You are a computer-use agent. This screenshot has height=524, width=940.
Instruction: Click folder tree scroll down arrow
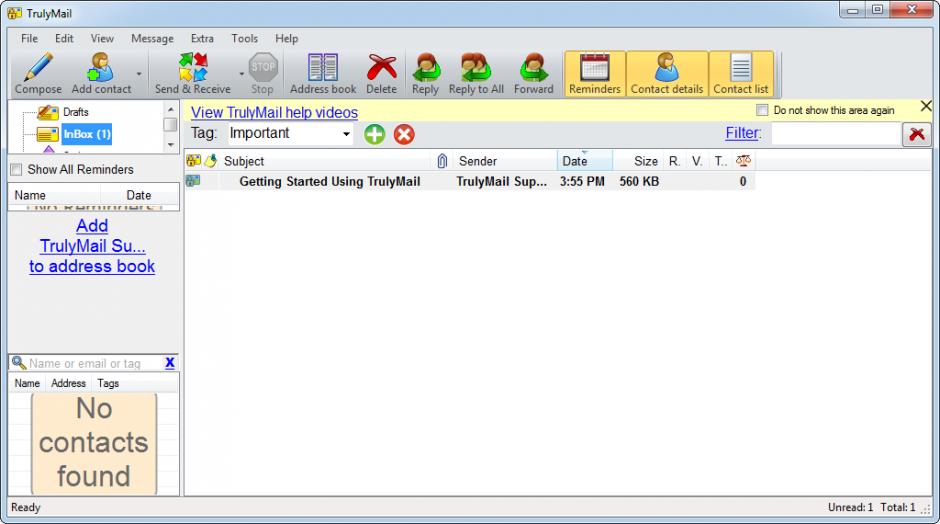tap(170, 144)
